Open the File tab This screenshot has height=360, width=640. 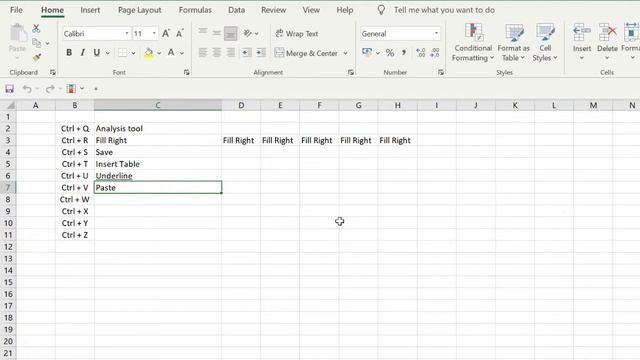click(x=16, y=10)
